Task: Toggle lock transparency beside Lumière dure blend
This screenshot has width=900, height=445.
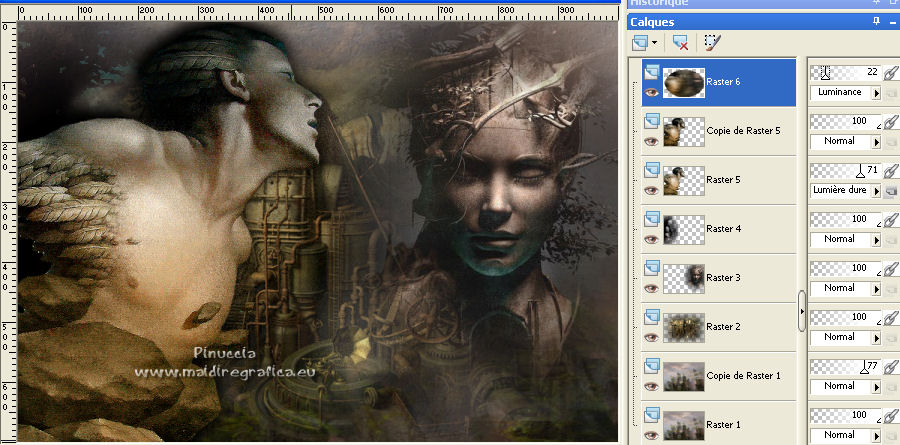Action: pyautogui.click(x=891, y=192)
